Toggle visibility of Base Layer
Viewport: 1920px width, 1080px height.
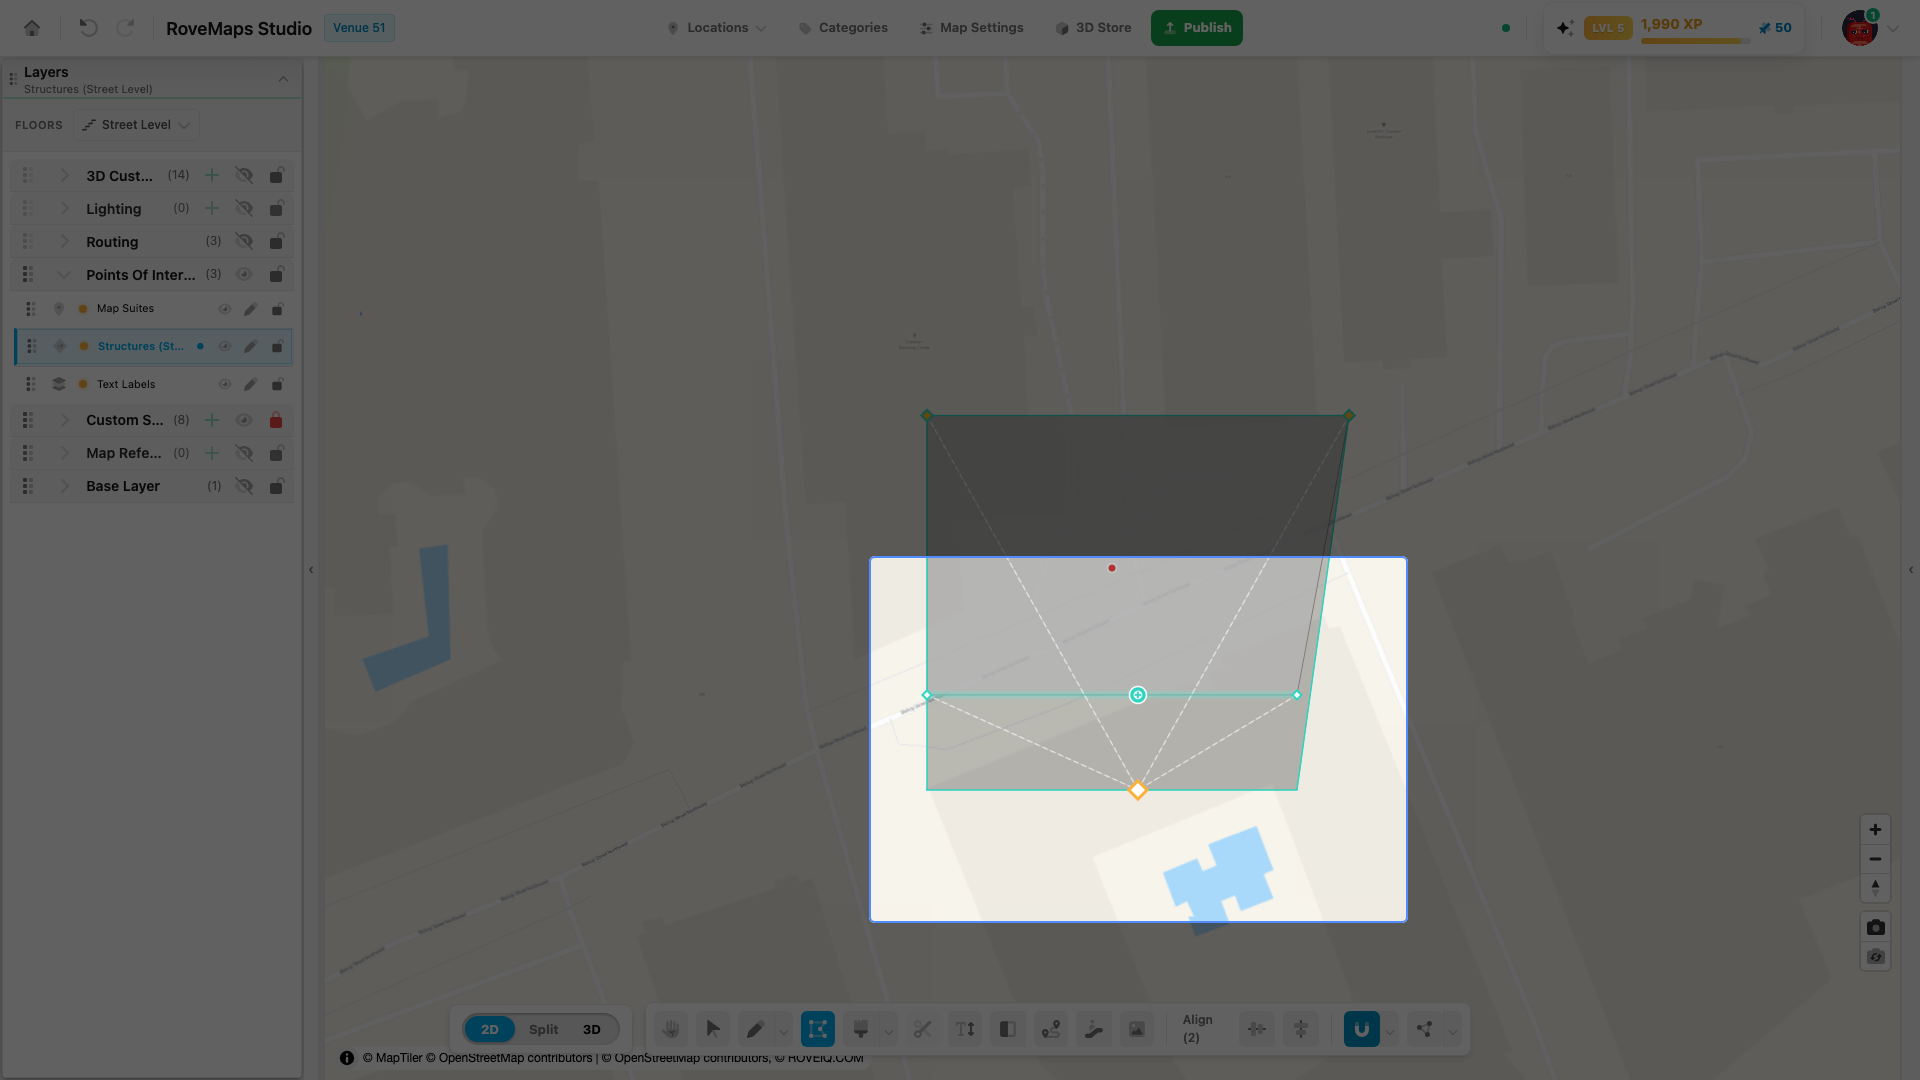[x=243, y=486]
